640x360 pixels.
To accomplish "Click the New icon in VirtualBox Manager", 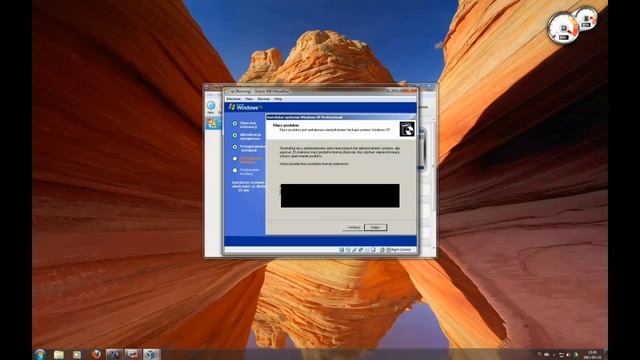I will (211, 107).
